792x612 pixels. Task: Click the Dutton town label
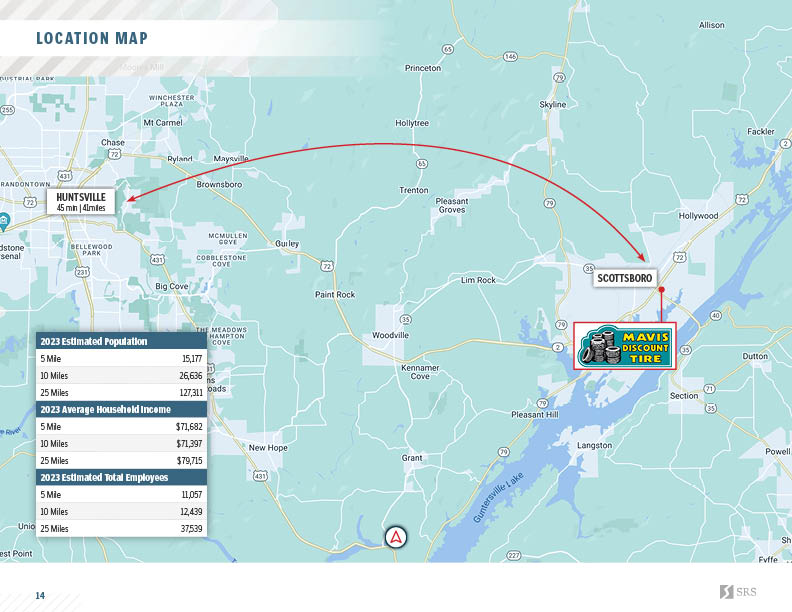[x=755, y=356]
